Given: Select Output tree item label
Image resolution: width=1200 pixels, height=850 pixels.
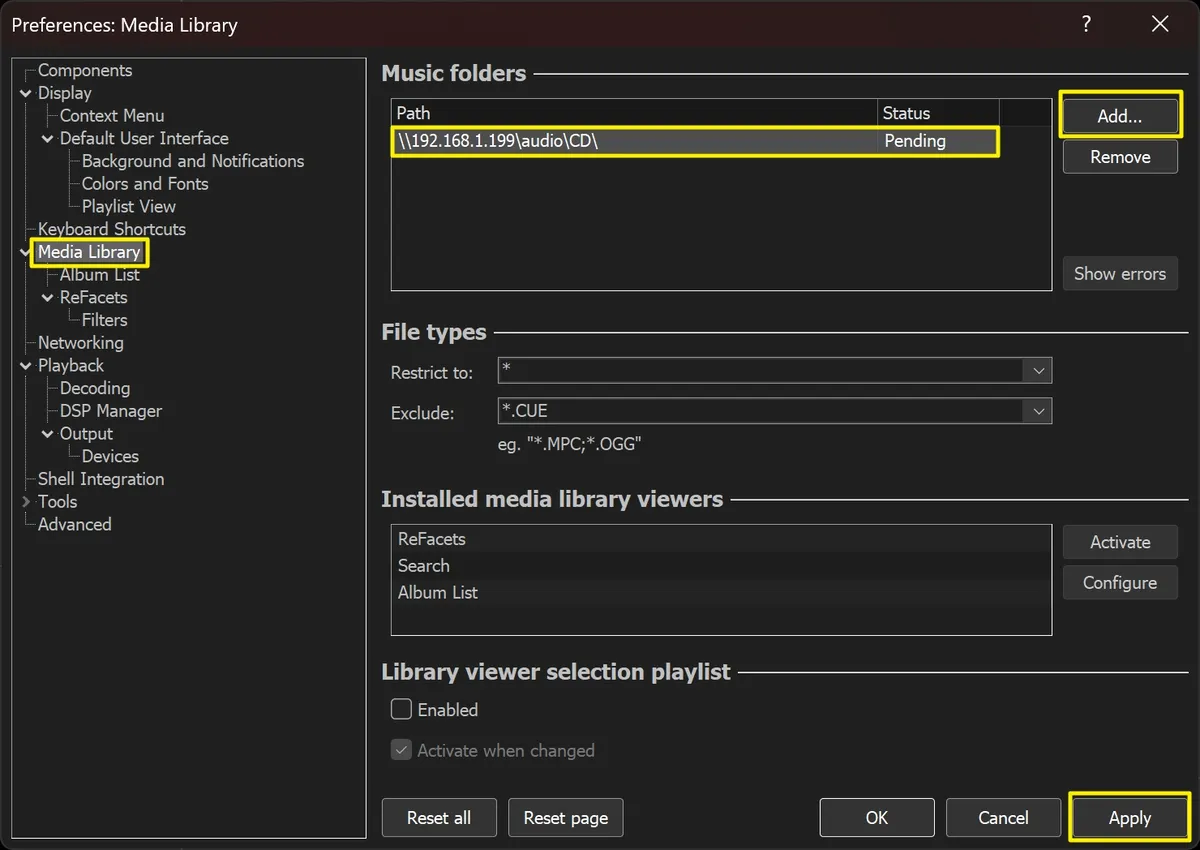Looking at the screenshot, I should coord(86,434).
